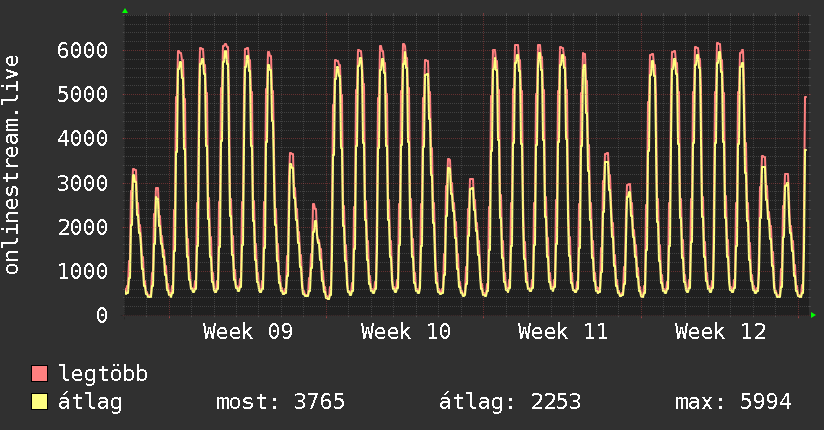The width and height of the screenshot is (824, 430).
Task: Select the legtöbb legend label
Action: coord(103,374)
